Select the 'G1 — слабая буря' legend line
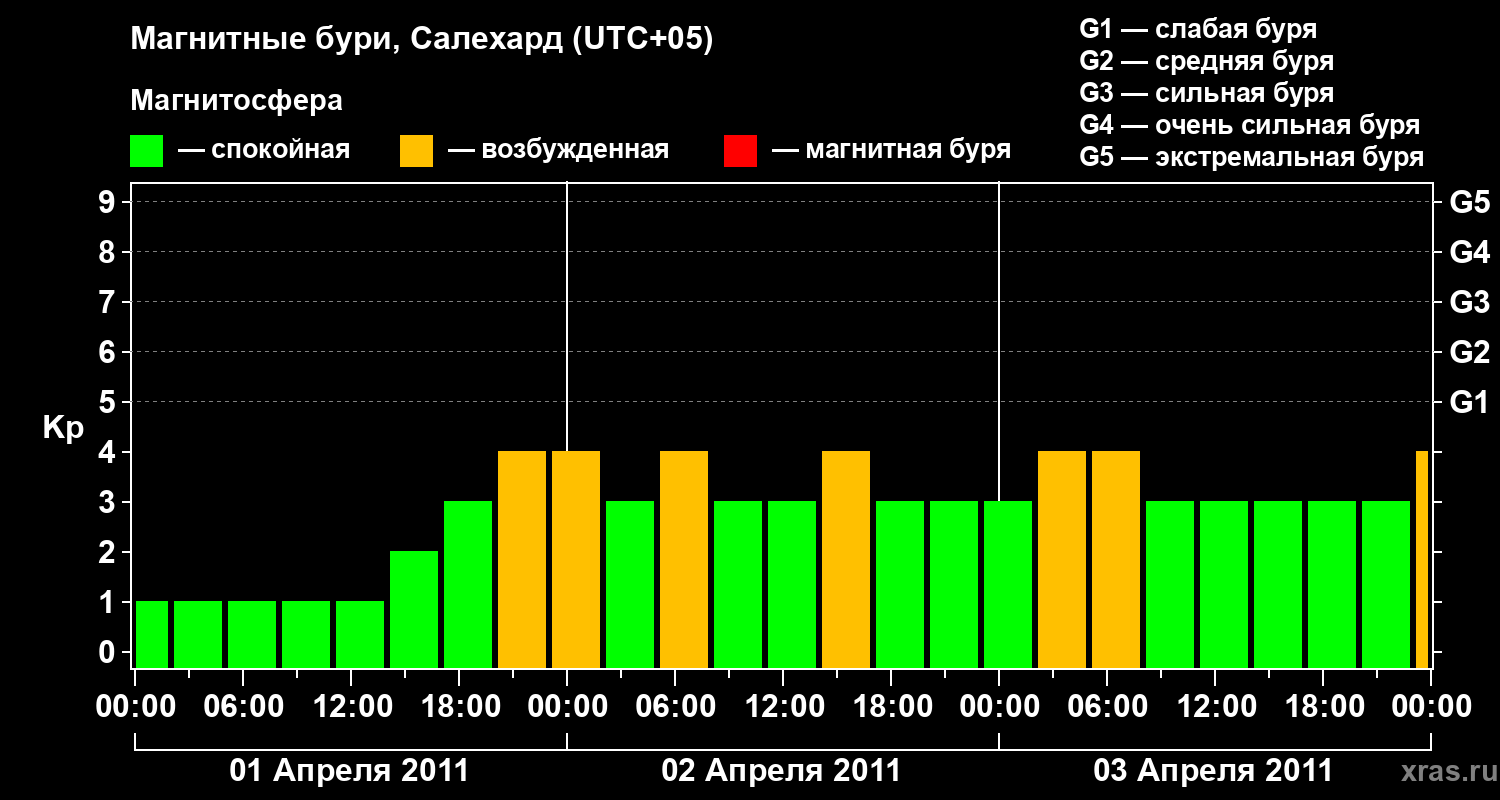The height and width of the screenshot is (800, 1500). (x=1198, y=29)
